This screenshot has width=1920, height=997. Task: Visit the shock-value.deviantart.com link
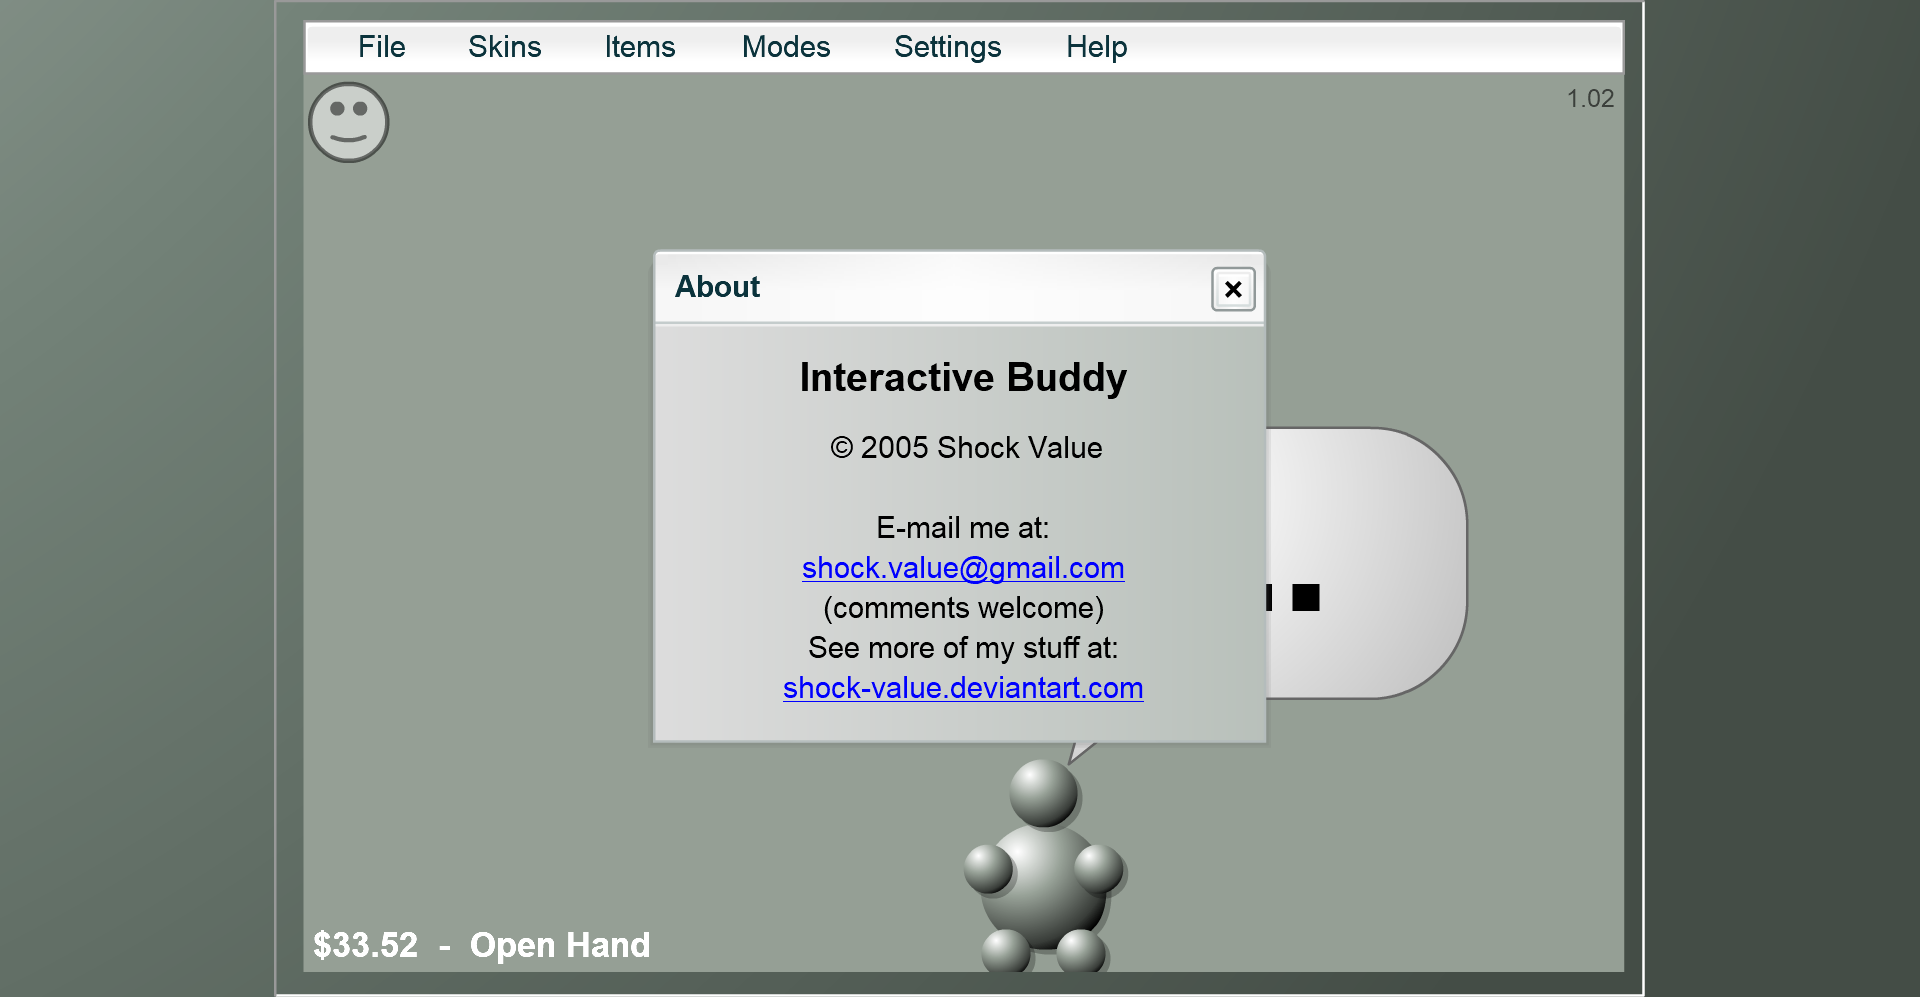pos(962,687)
